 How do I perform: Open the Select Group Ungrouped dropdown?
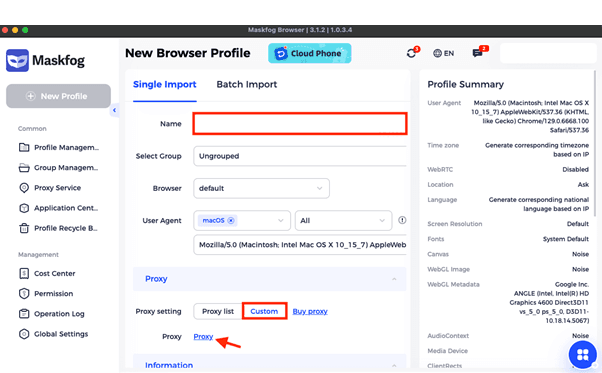coord(300,156)
